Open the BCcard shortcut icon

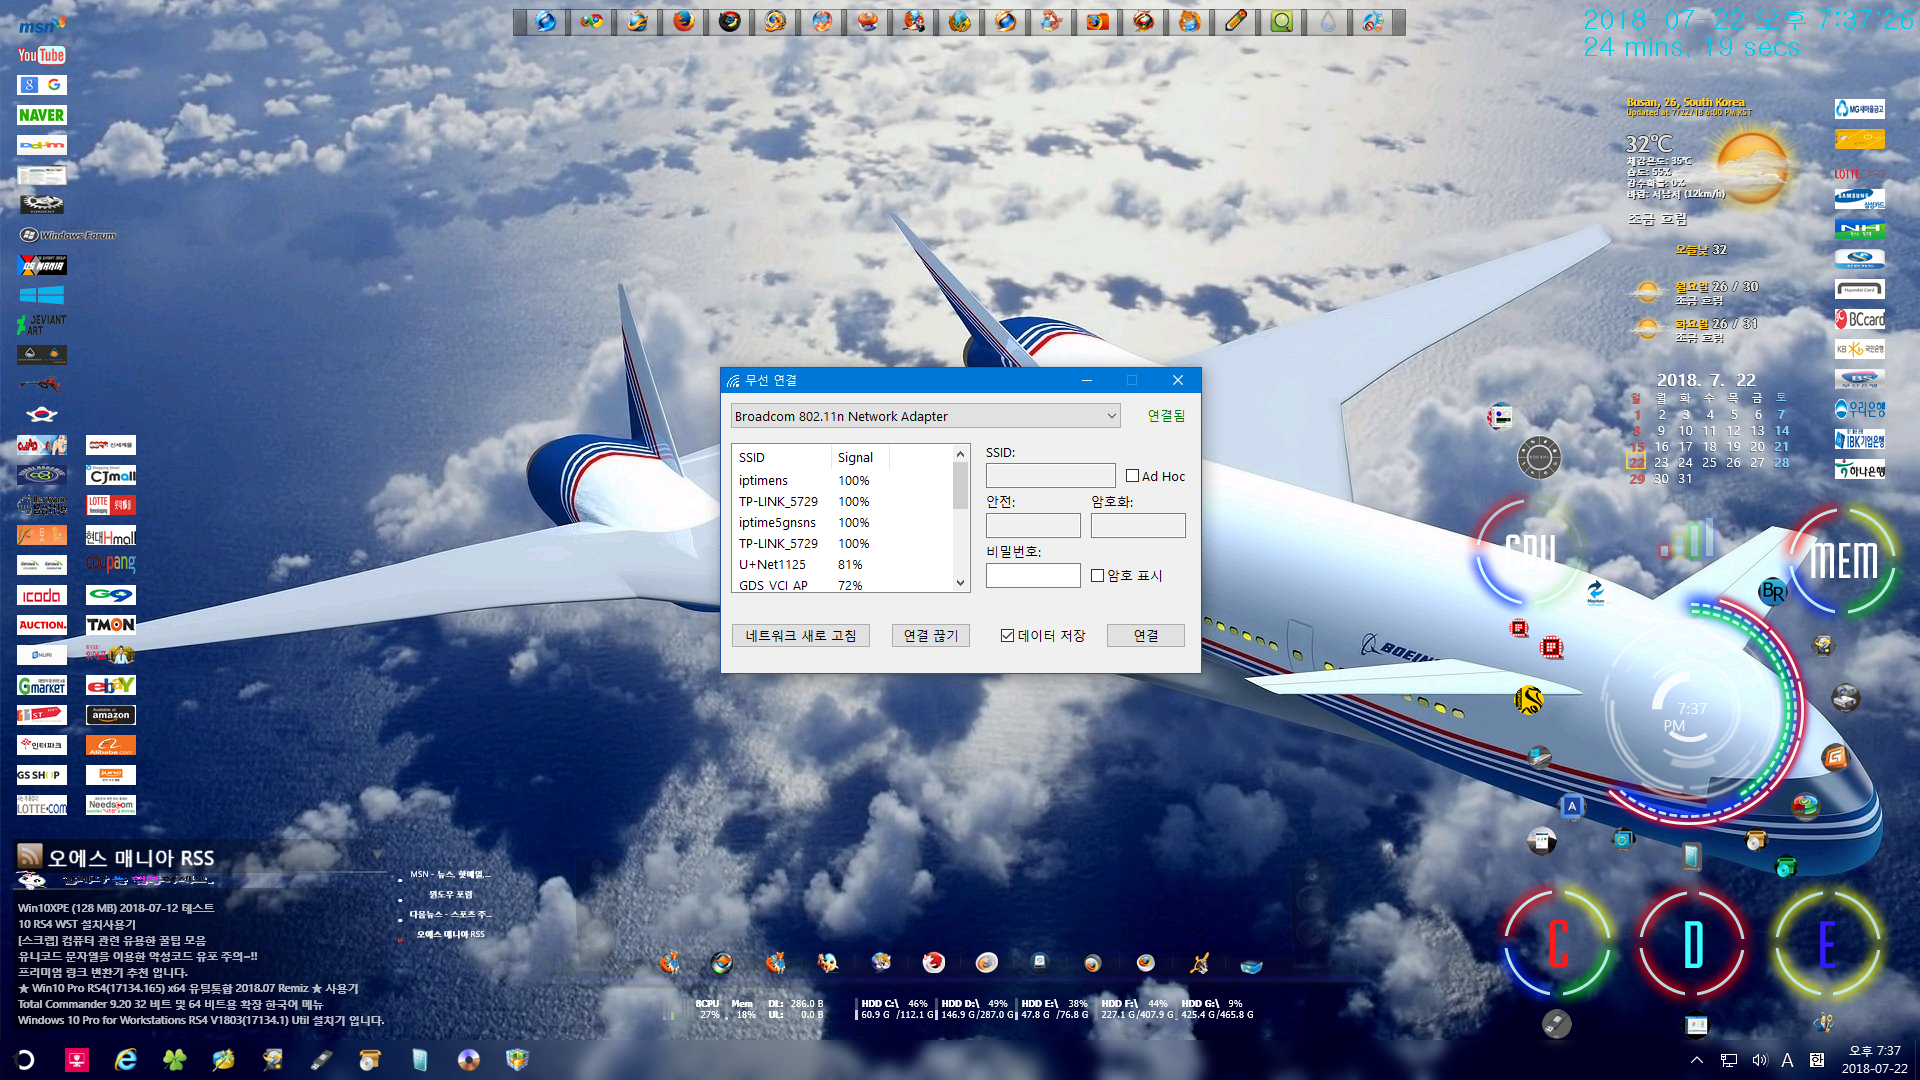[1859, 320]
